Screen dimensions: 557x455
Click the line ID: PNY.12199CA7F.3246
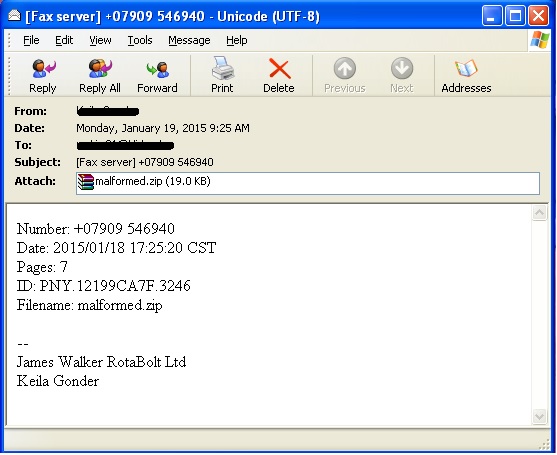click(103, 286)
